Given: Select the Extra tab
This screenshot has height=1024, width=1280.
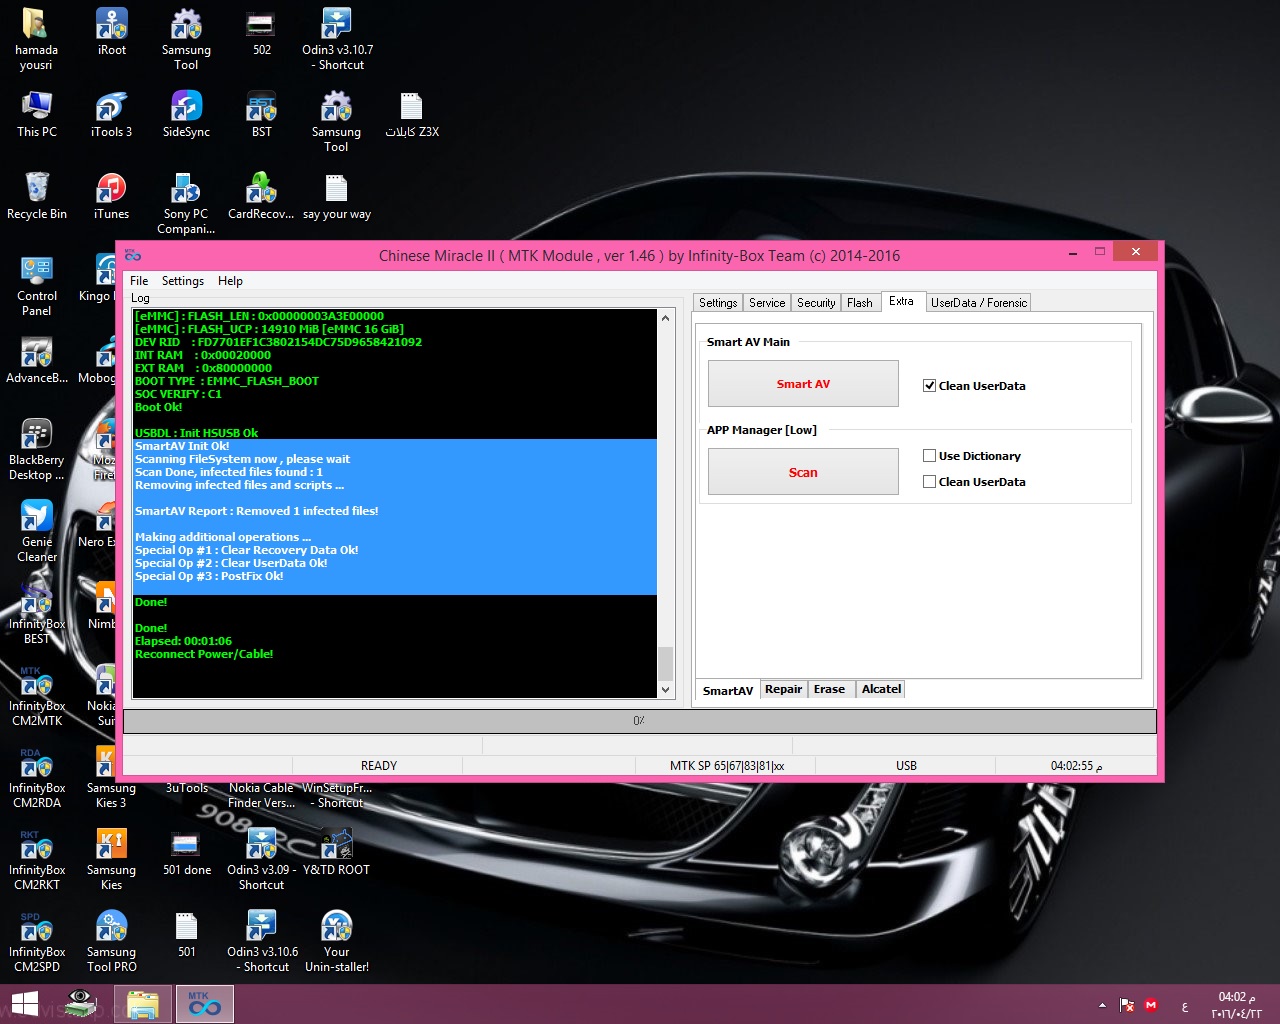Looking at the screenshot, I should 901,301.
